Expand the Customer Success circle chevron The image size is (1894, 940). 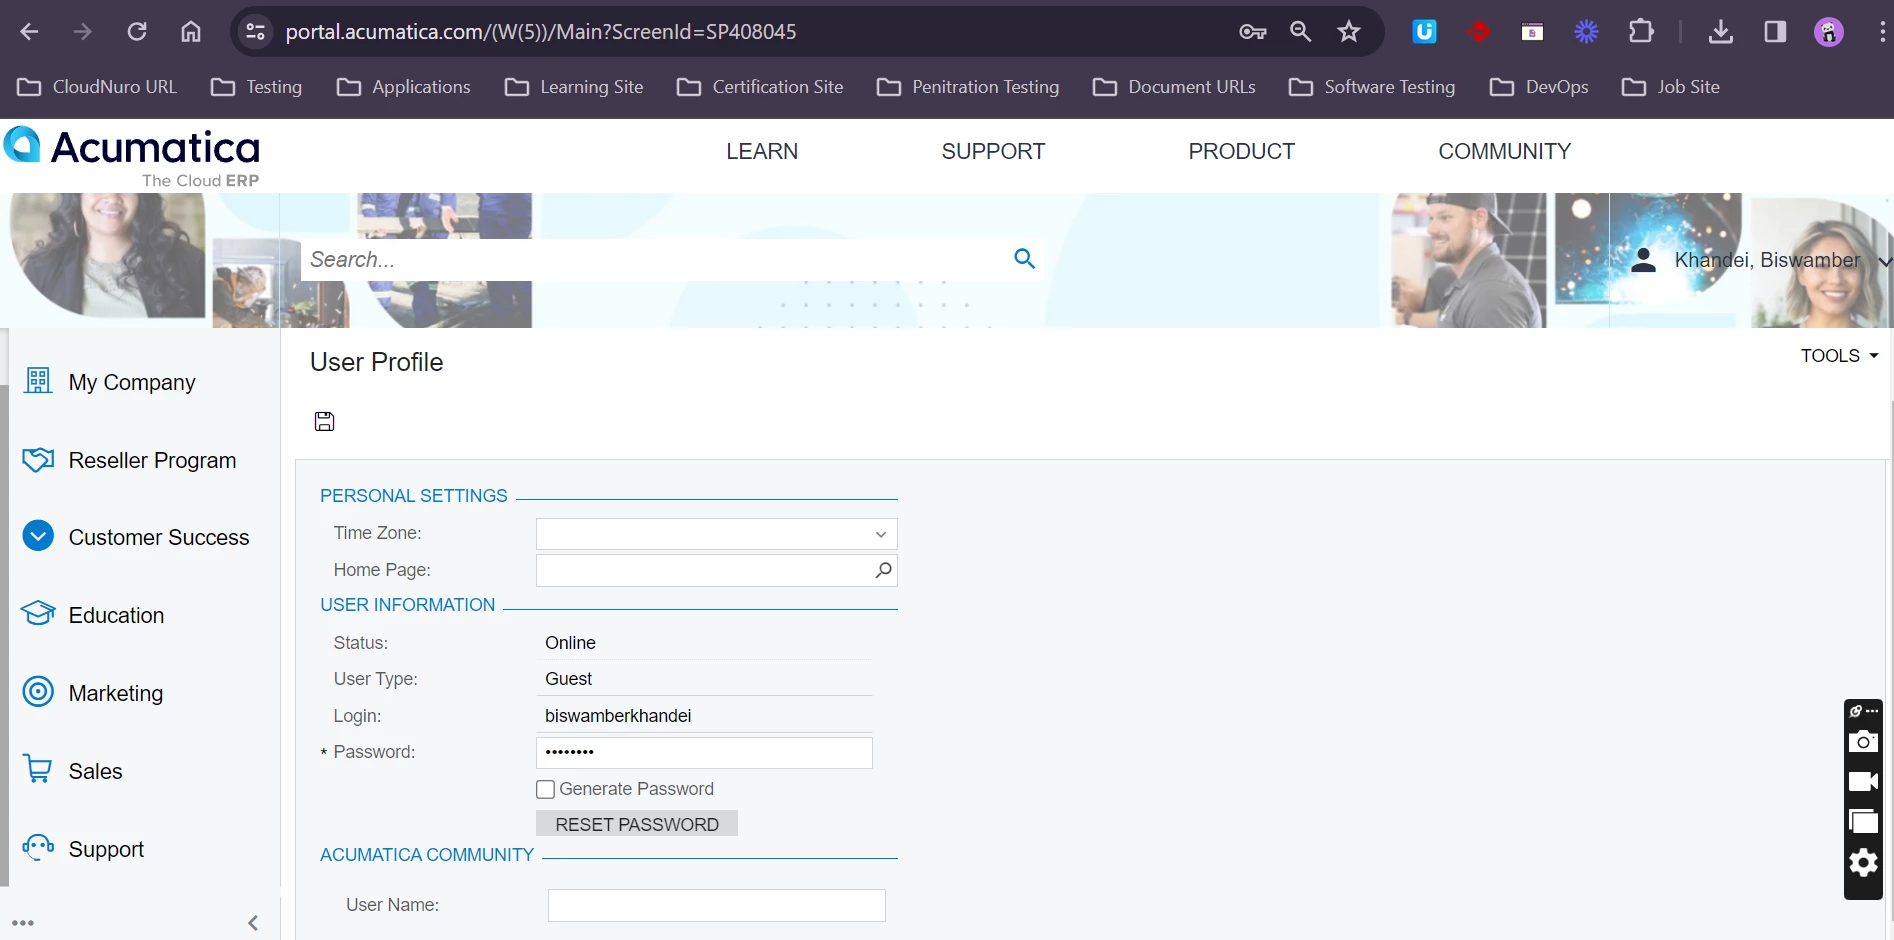[38, 536]
